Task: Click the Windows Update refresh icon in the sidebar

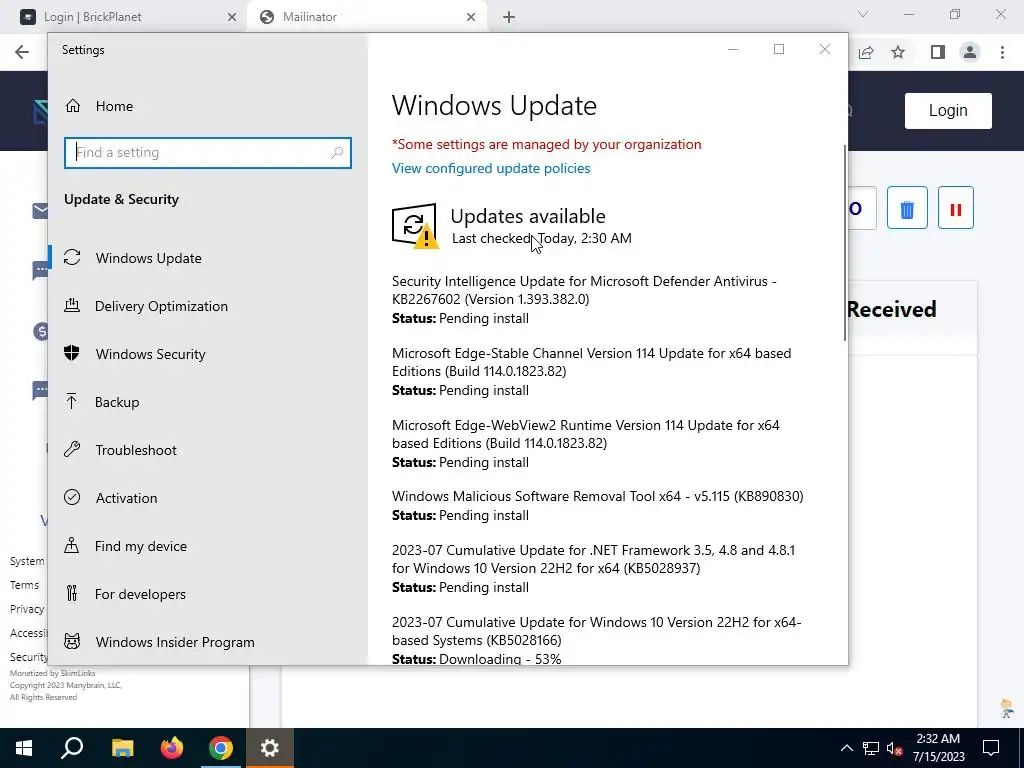Action: pos(72,257)
